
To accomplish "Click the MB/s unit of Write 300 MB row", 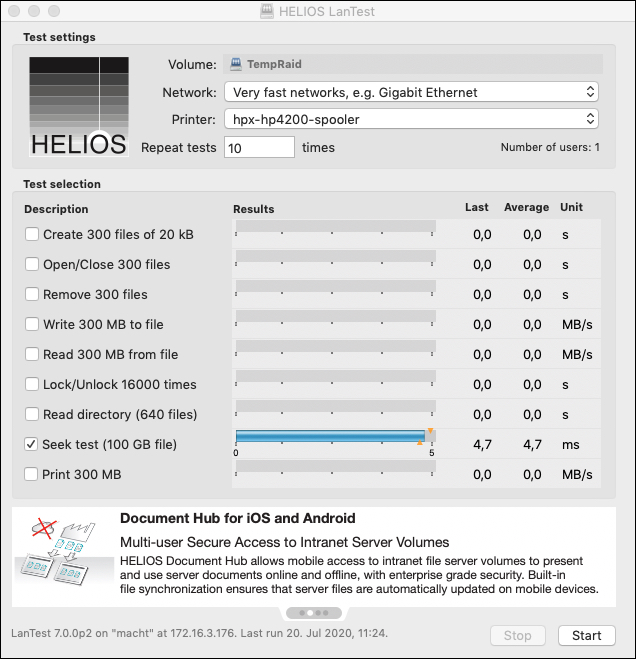I will point(577,324).
